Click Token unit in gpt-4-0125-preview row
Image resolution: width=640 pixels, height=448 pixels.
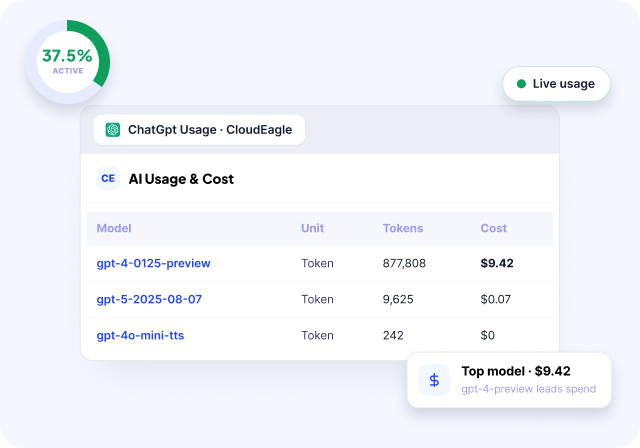coord(318,263)
